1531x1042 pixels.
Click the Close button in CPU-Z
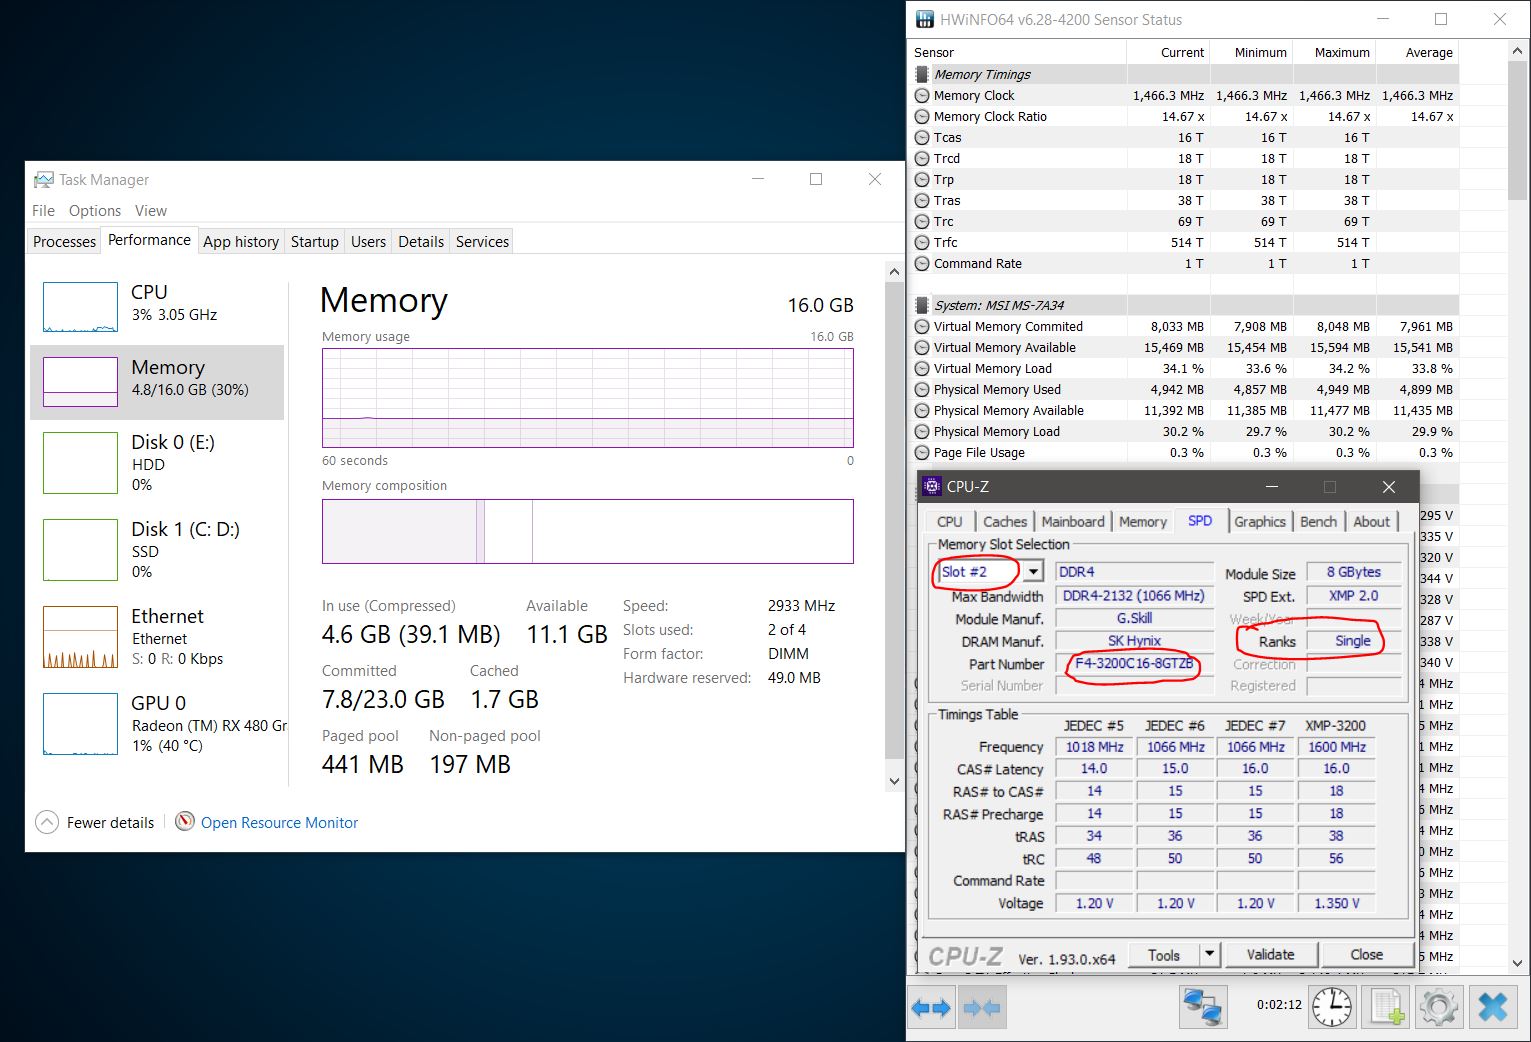(1366, 955)
